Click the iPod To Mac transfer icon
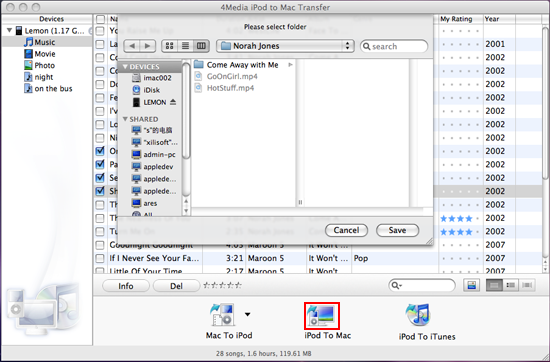This screenshot has height=362, width=550. pyautogui.click(x=322, y=315)
